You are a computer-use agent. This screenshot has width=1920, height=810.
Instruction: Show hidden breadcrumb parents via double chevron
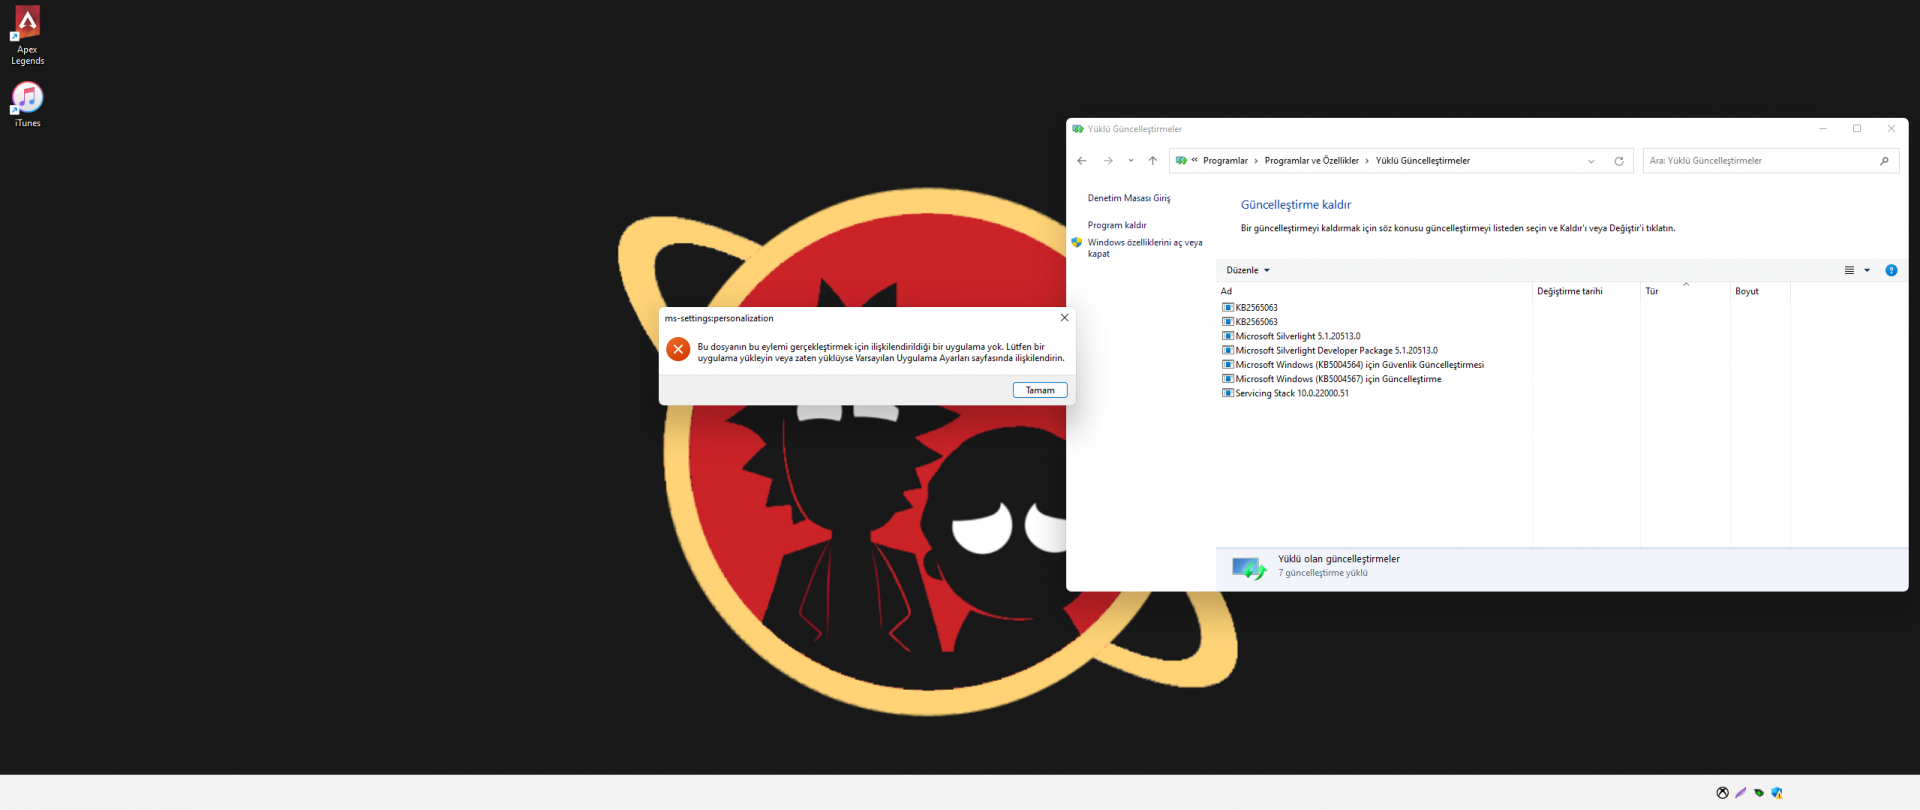1194,160
